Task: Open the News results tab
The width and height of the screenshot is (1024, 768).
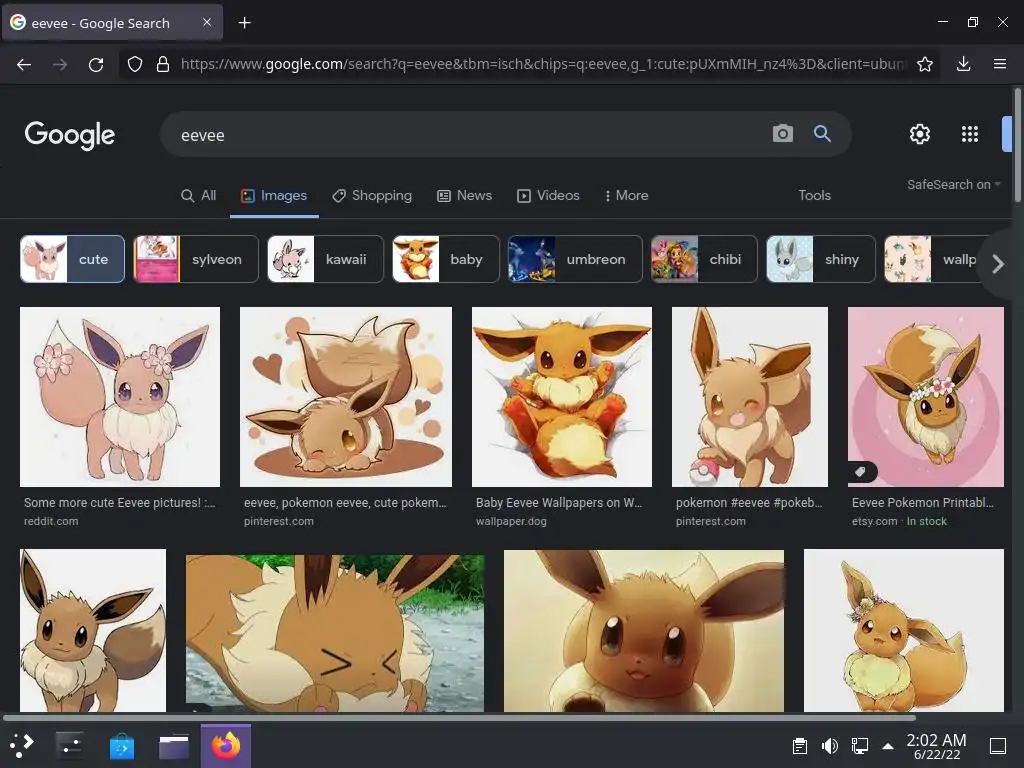Action: (464, 195)
